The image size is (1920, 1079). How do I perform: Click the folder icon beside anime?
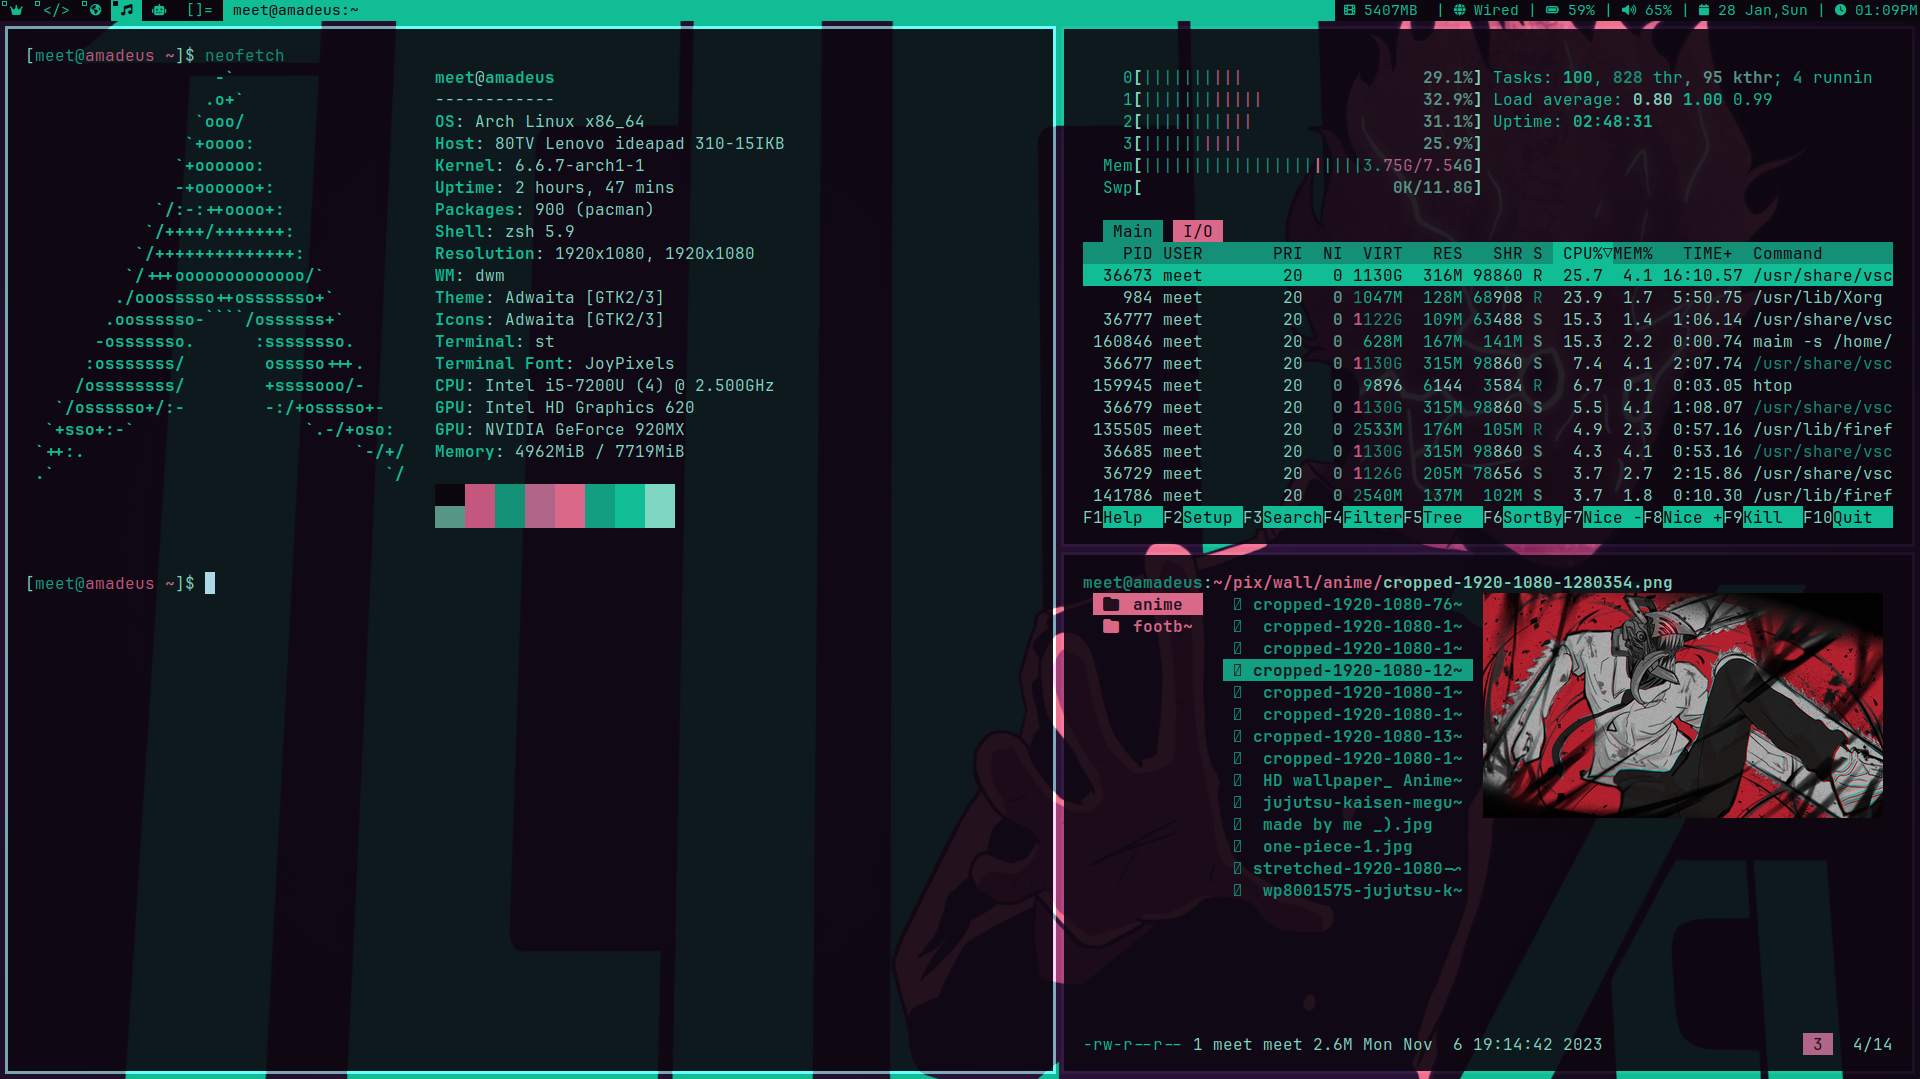tap(1111, 604)
